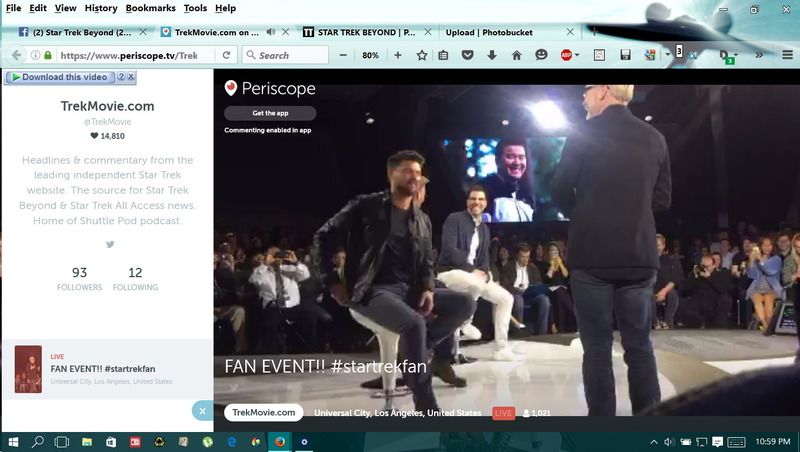Expand the Adblock Plus dropdown arrow
800x452 pixels.
(x=577, y=55)
